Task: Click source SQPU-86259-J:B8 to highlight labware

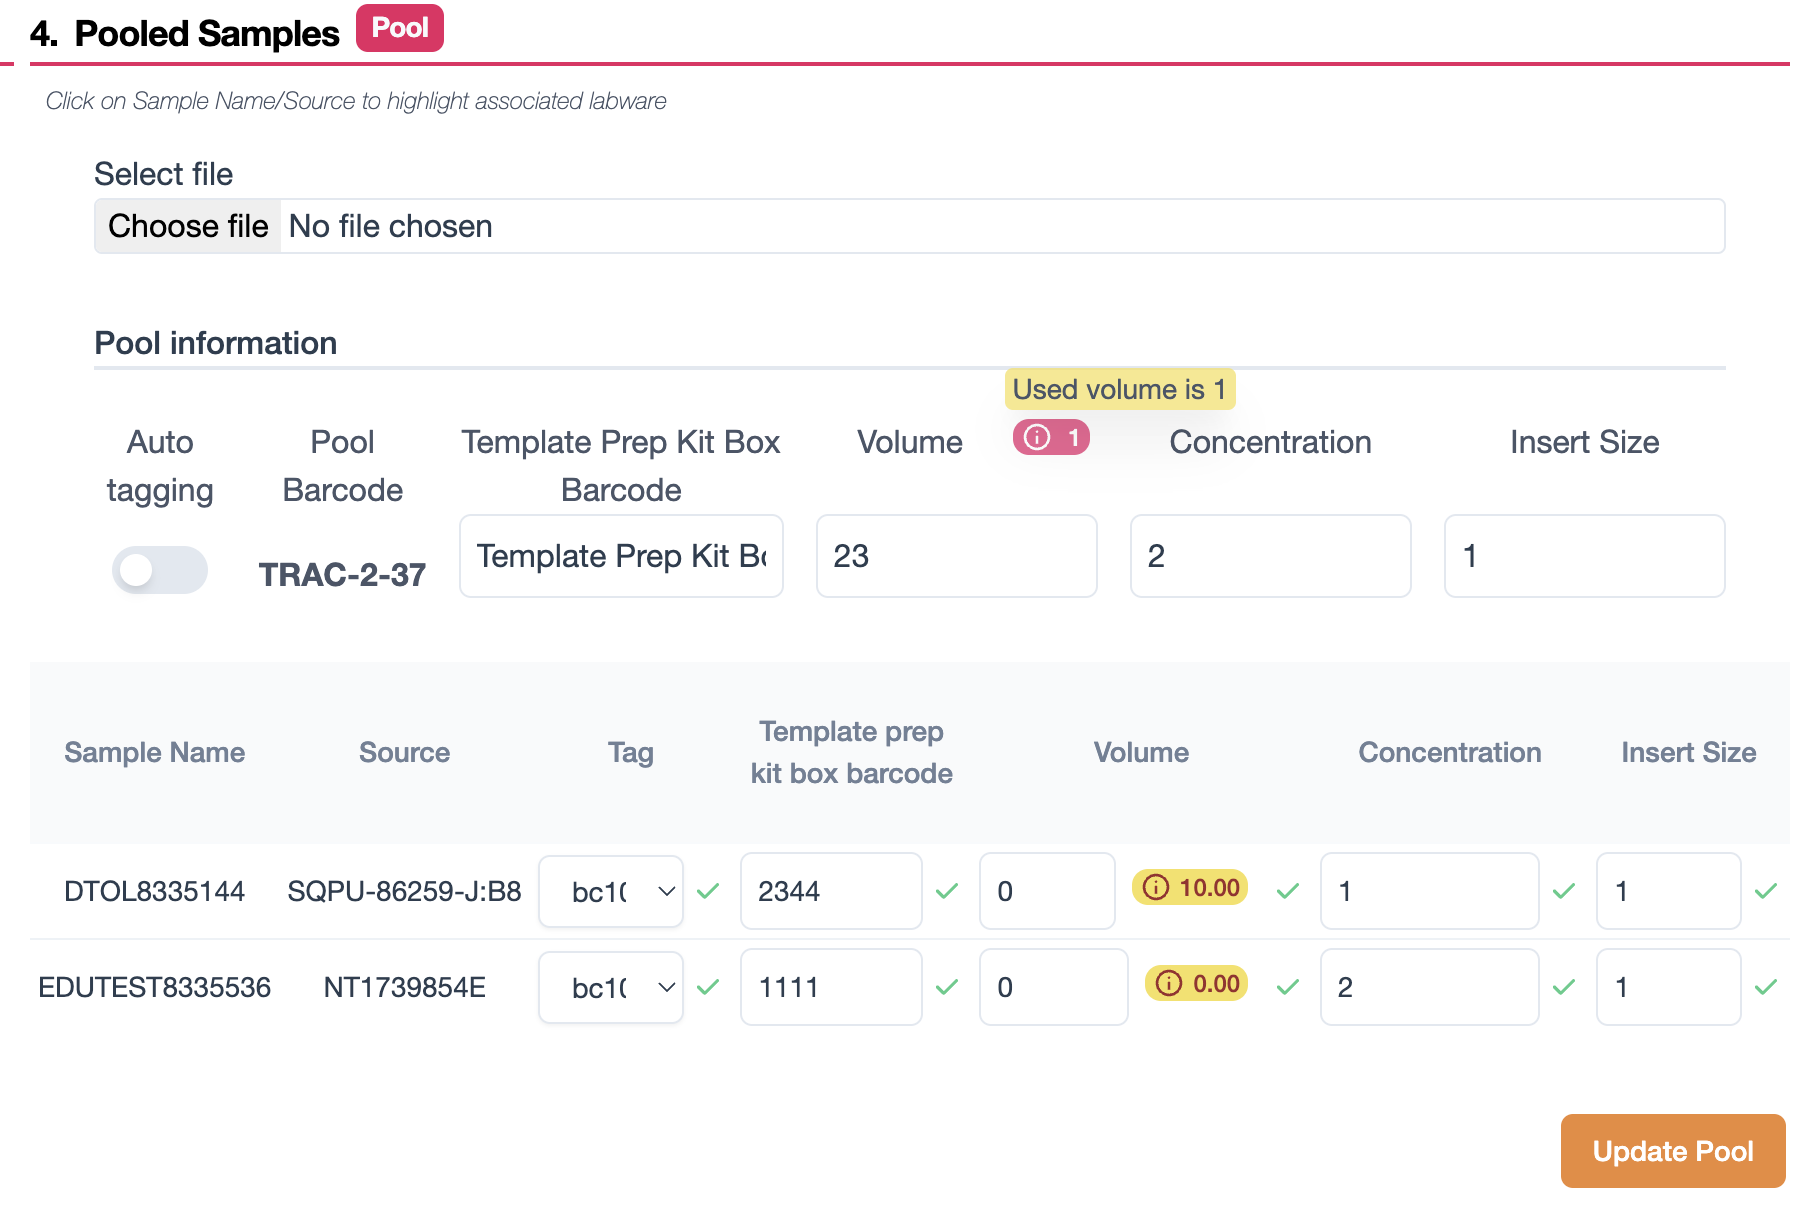Action: pos(404,891)
